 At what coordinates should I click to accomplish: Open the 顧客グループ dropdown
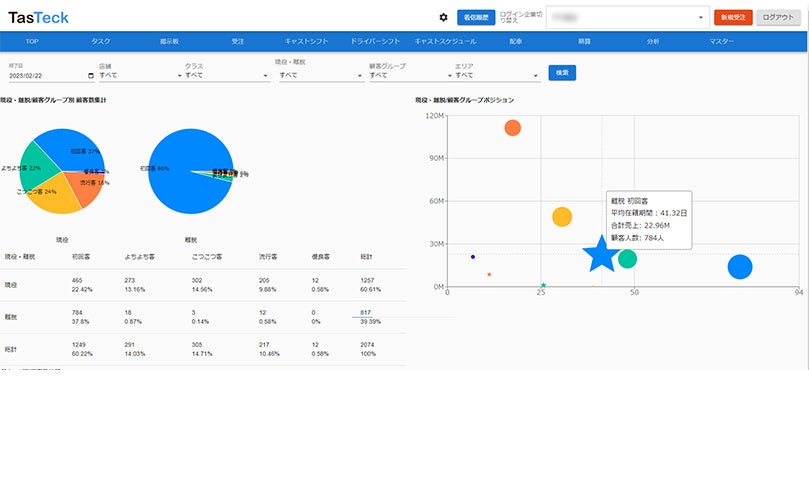tap(410, 75)
